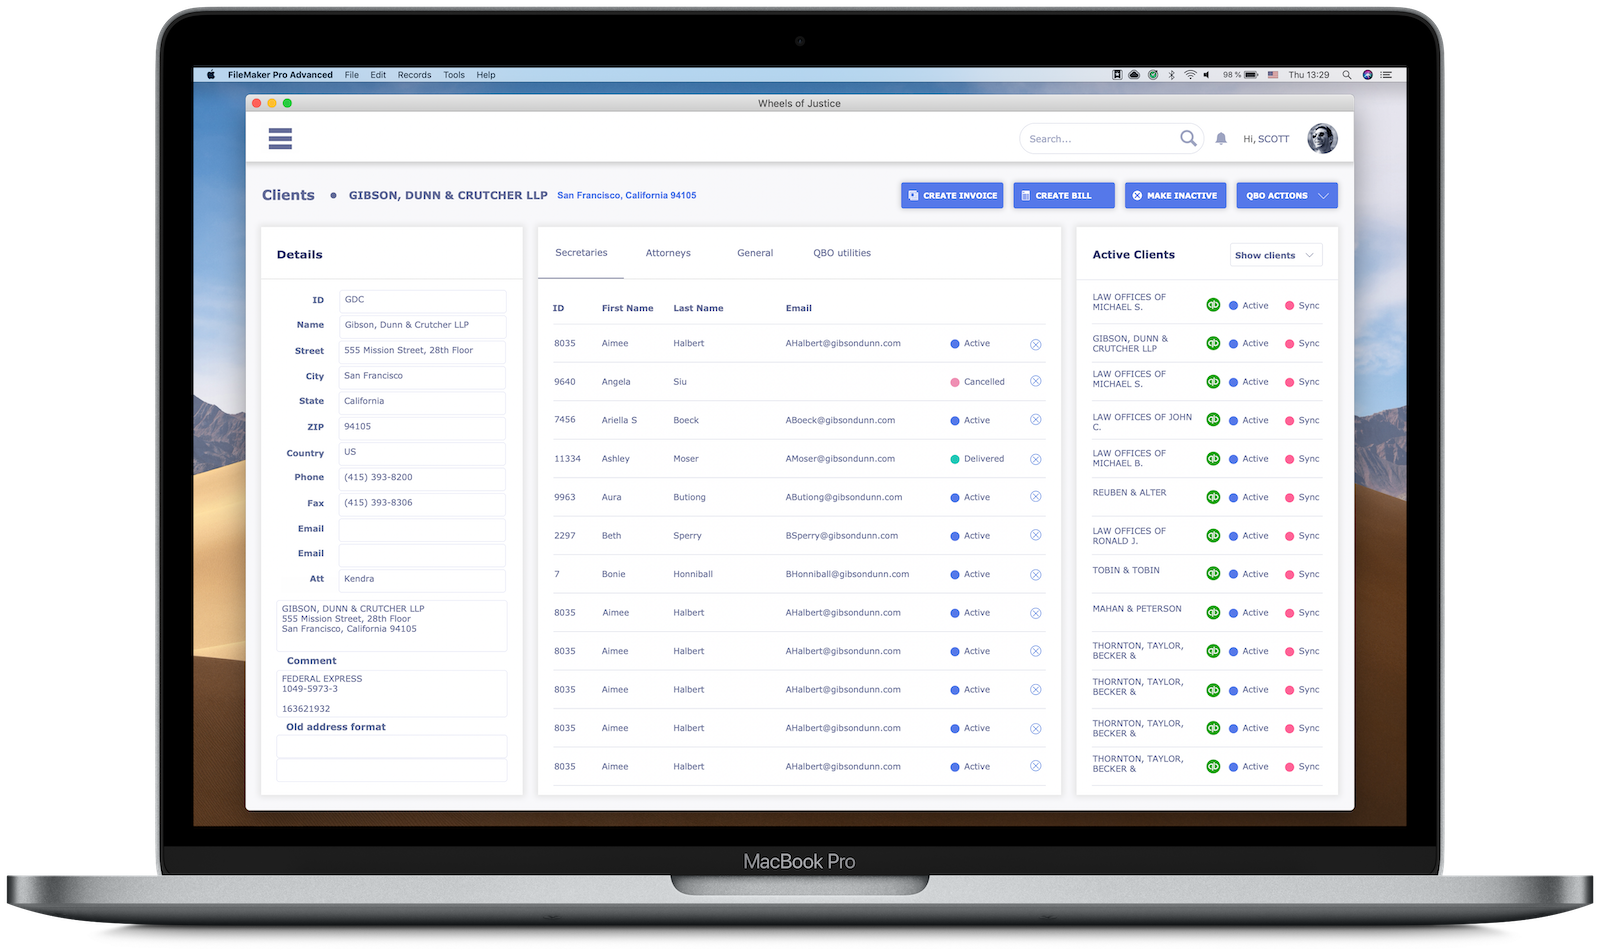Open the notifications bell

click(1221, 139)
